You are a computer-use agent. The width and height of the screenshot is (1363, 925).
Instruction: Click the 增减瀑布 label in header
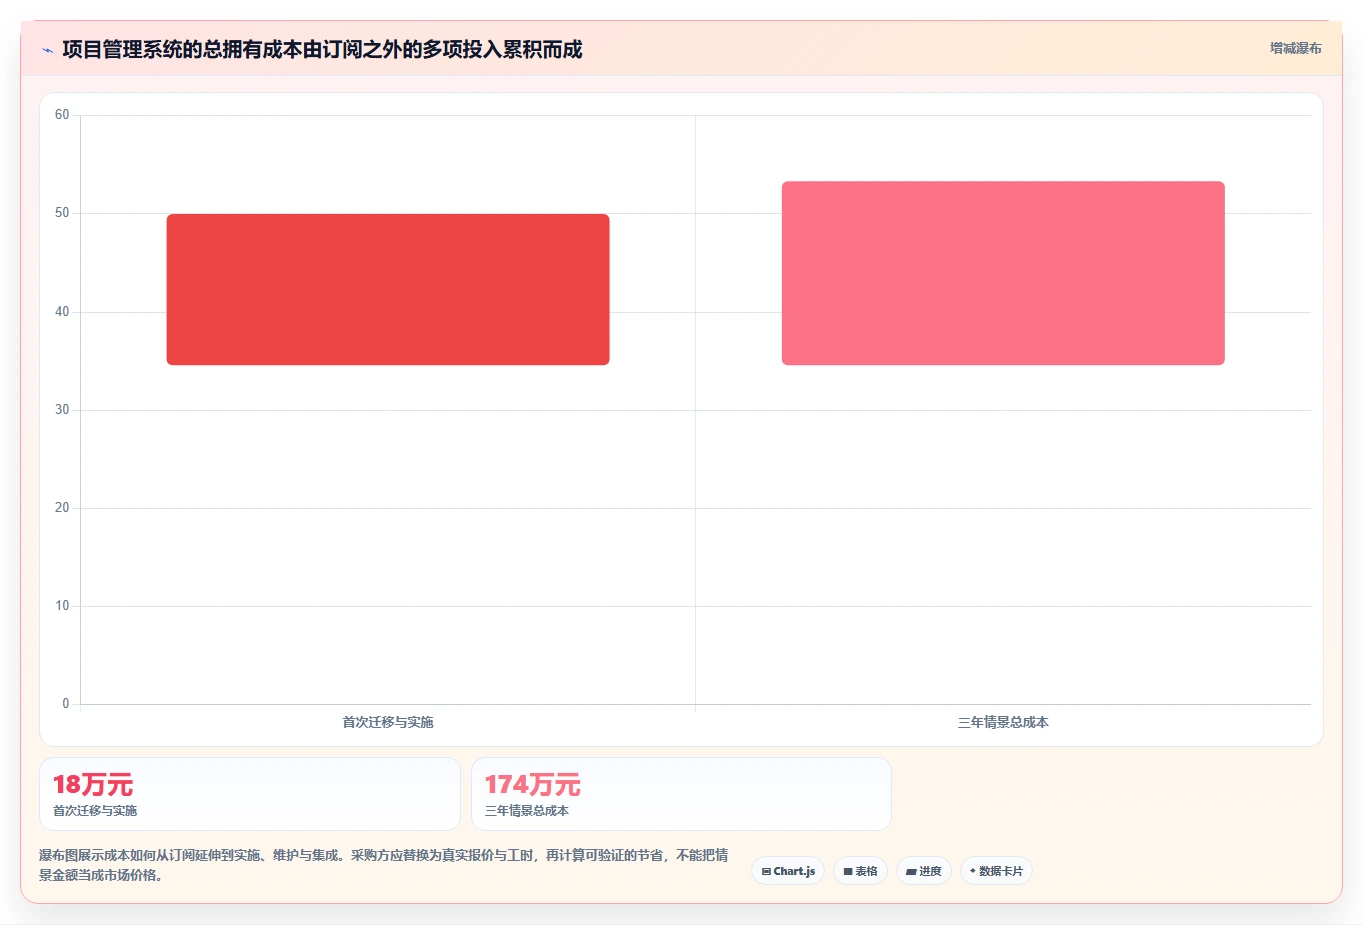tap(1295, 48)
